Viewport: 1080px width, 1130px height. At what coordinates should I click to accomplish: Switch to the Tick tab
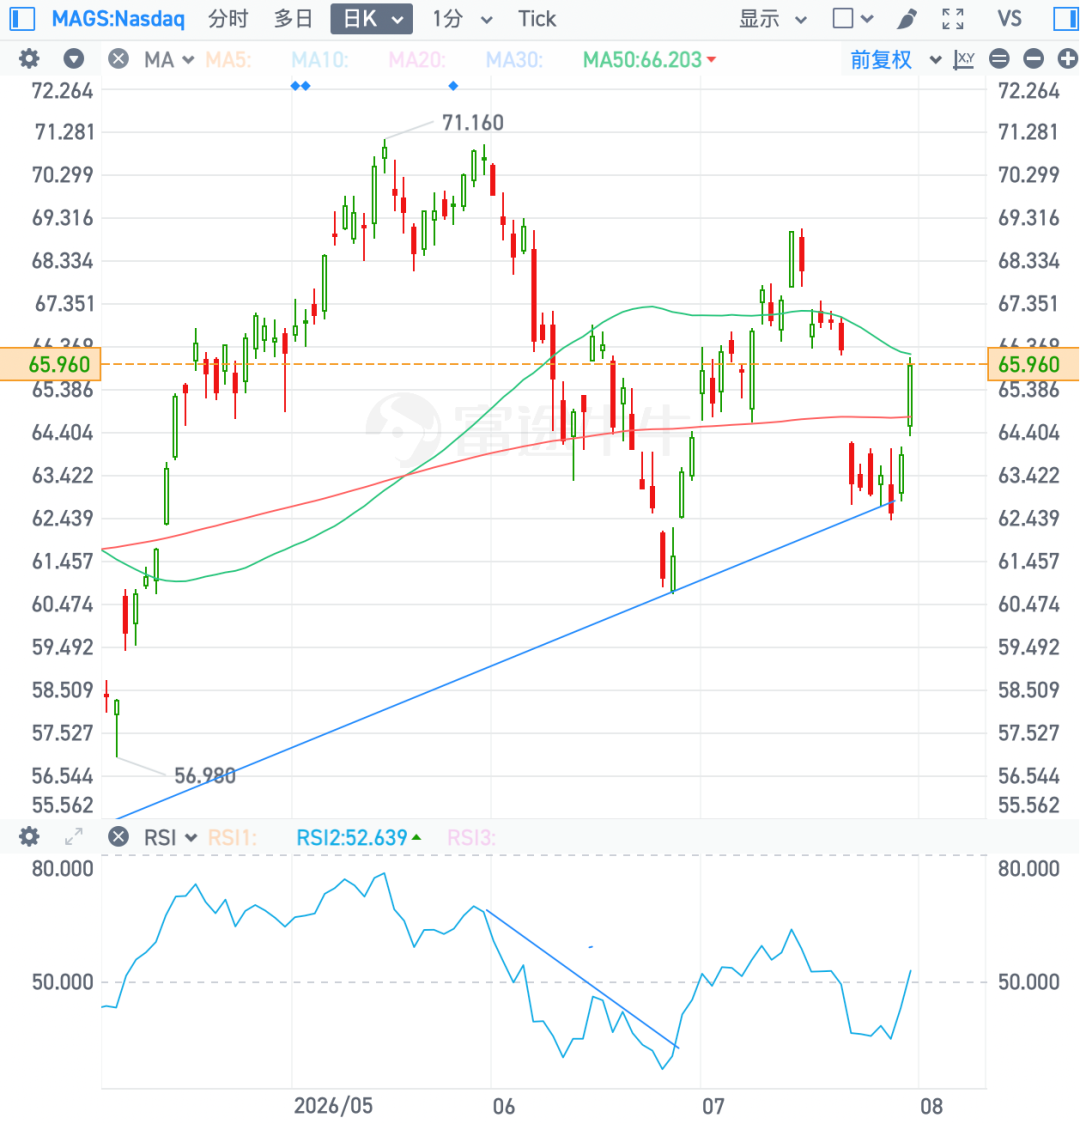(x=537, y=19)
